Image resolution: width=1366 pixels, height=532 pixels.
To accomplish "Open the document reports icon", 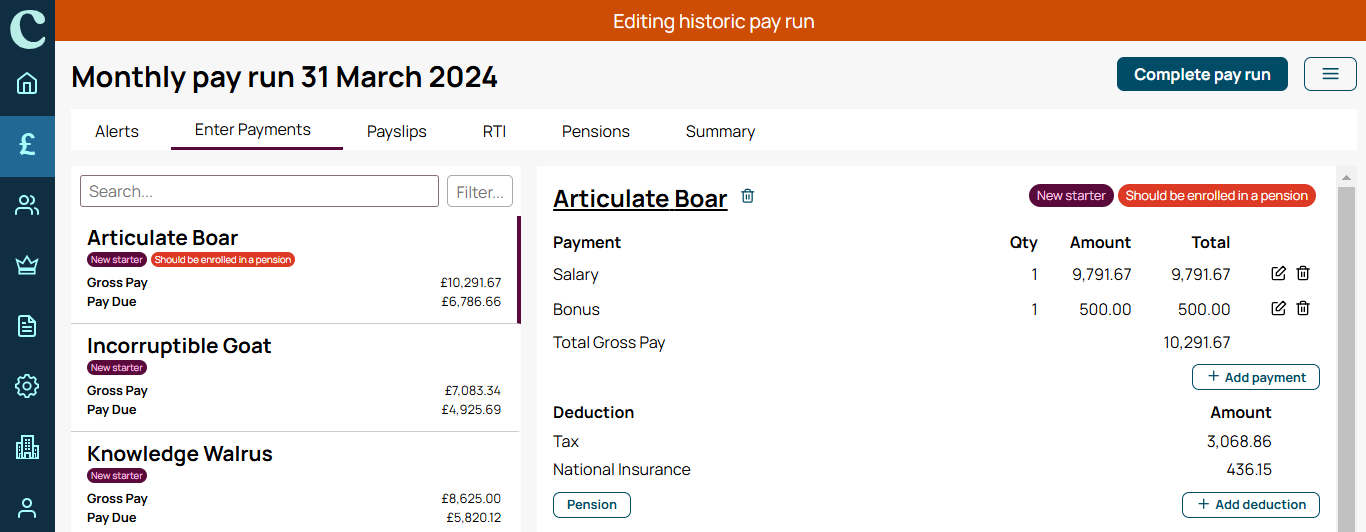I will [27, 325].
